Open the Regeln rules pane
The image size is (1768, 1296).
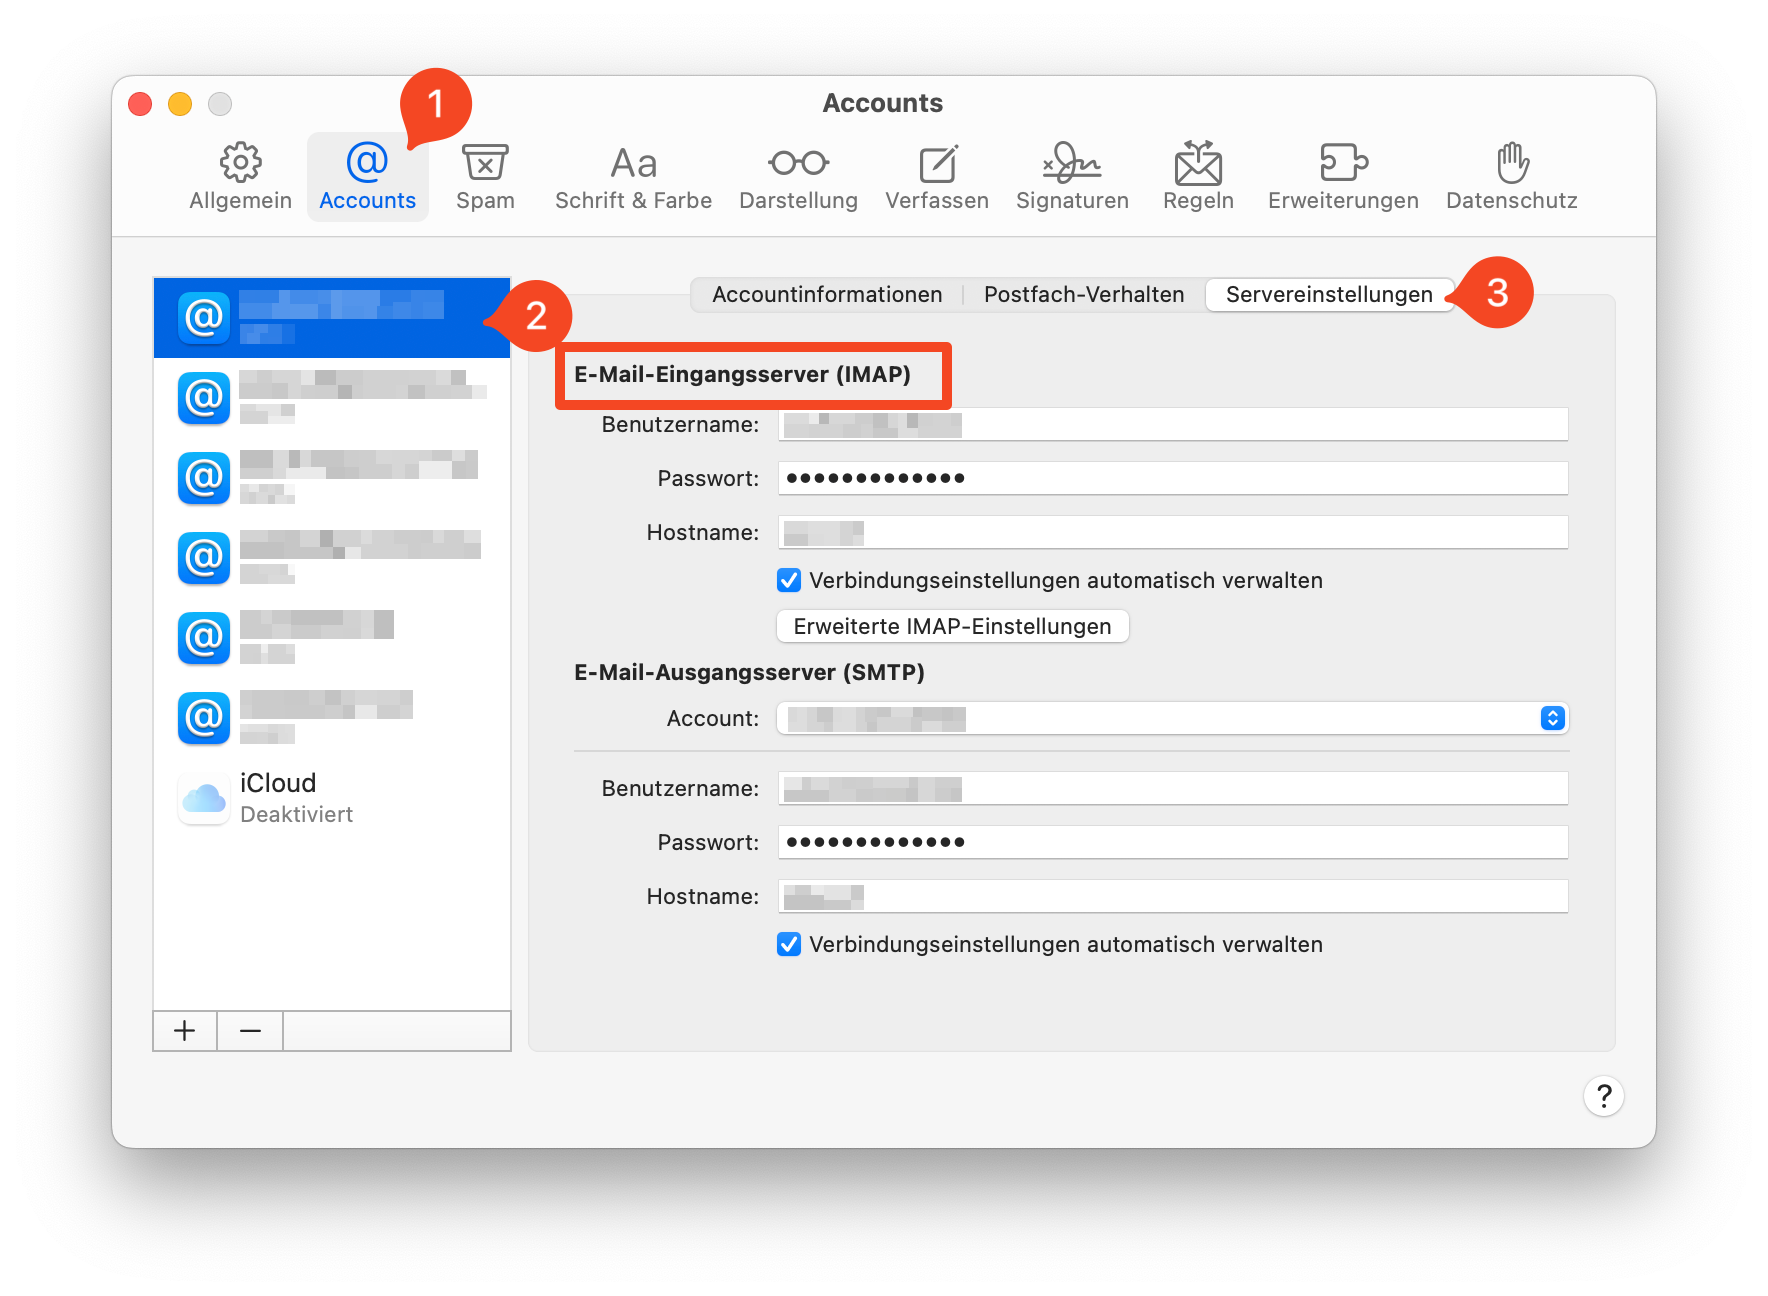click(1198, 177)
